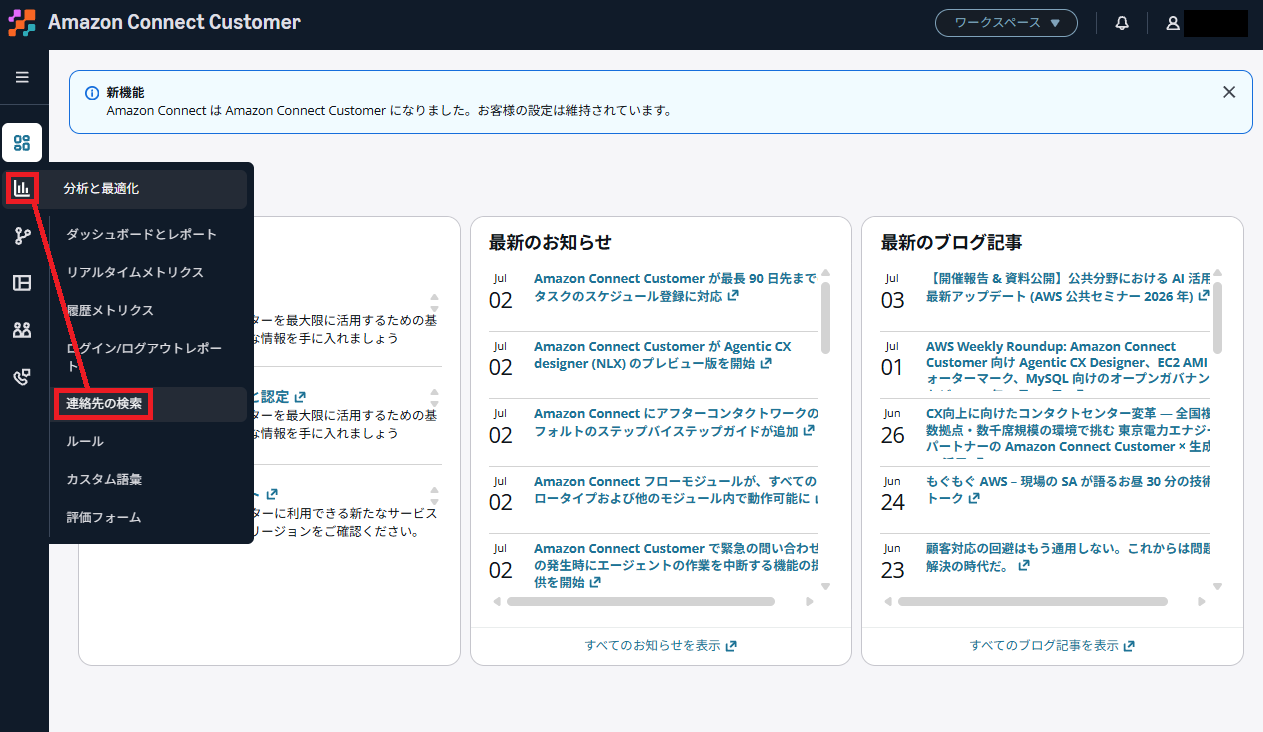The height and width of the screenshot is (732, 1263).
Task: Open news link about Agentic CX designer (NLX)
Action: click(662, 355)
